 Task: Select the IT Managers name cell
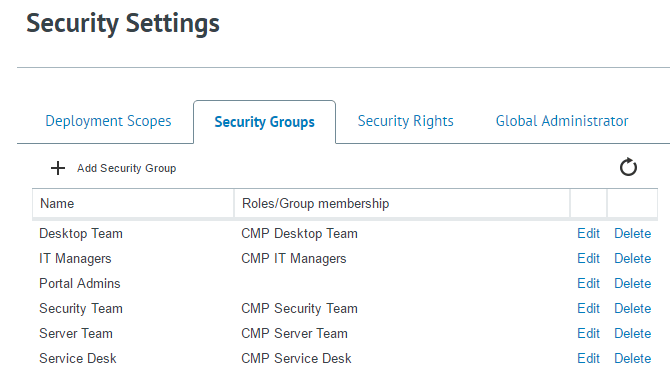pyautogui.click(x=75, y=259)
